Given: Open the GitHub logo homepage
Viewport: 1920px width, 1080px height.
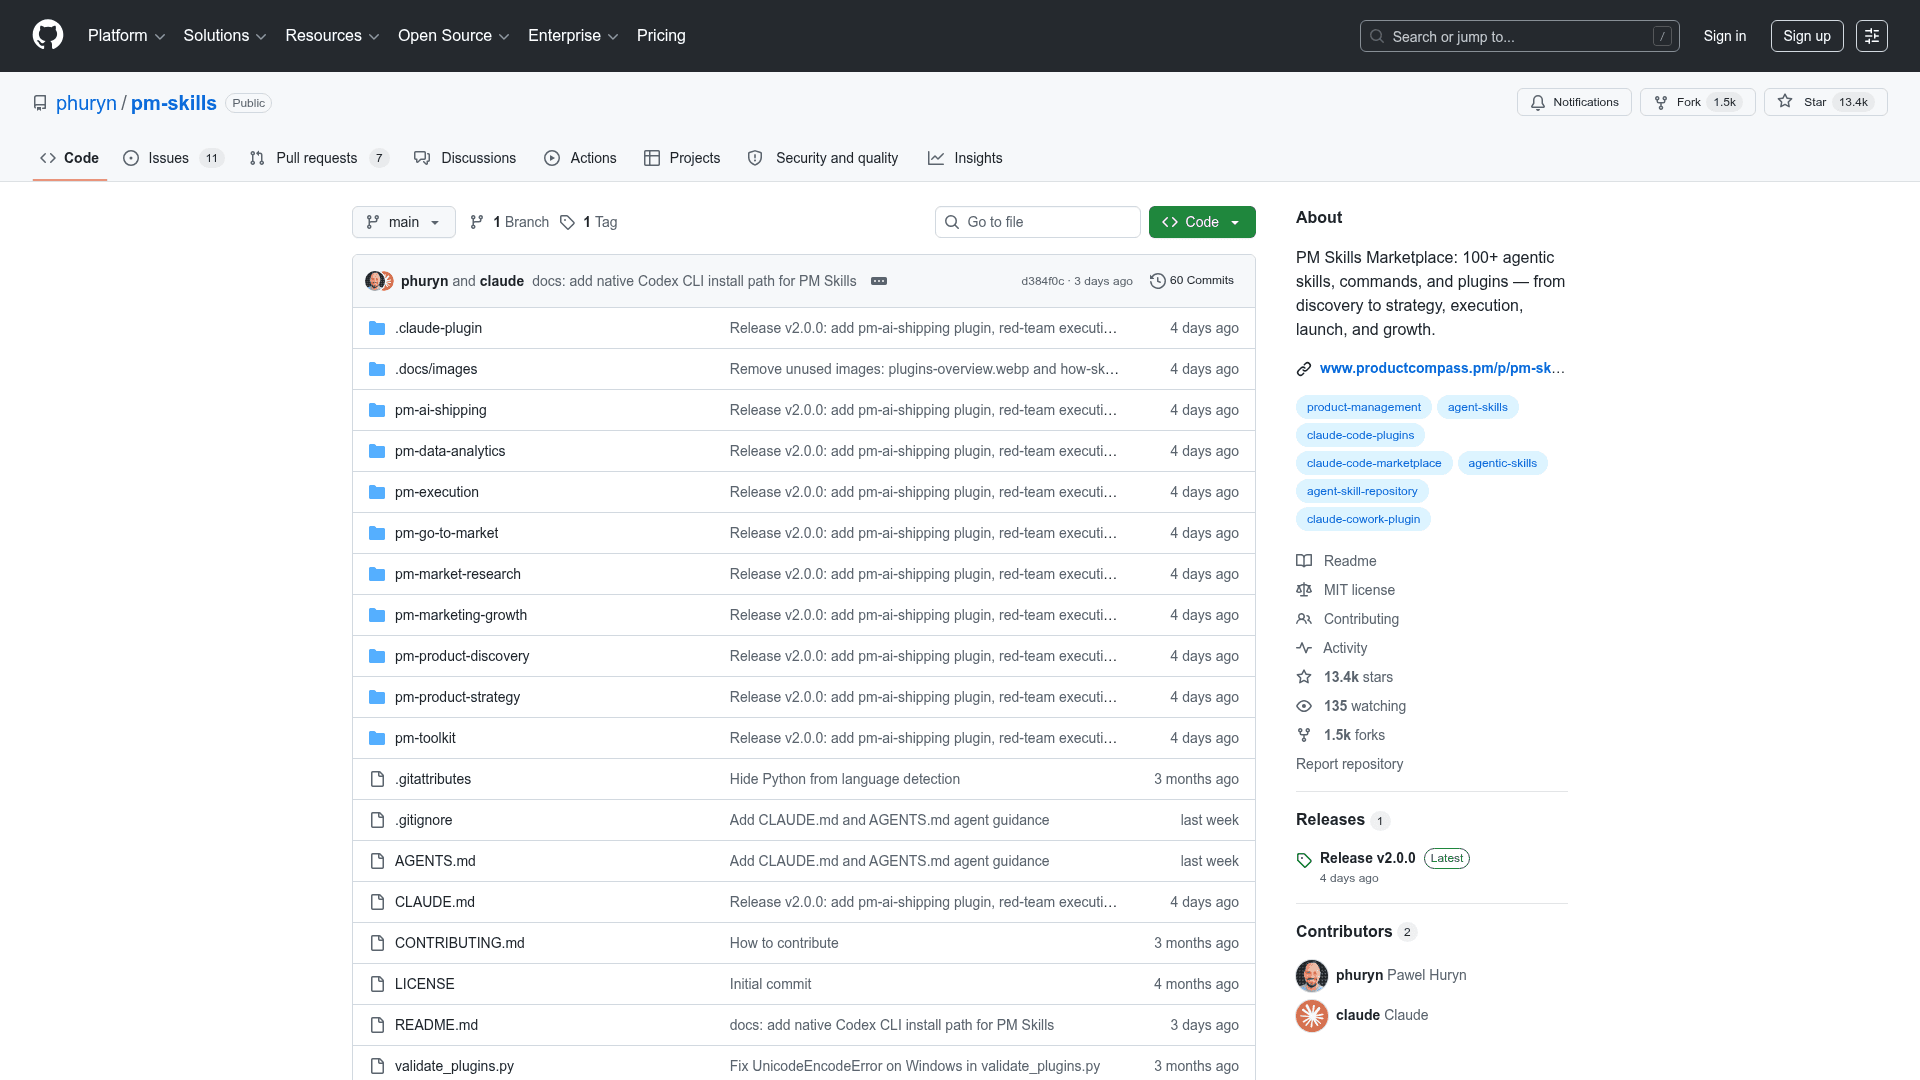Looking at the screenshot, I should (48, 35).
